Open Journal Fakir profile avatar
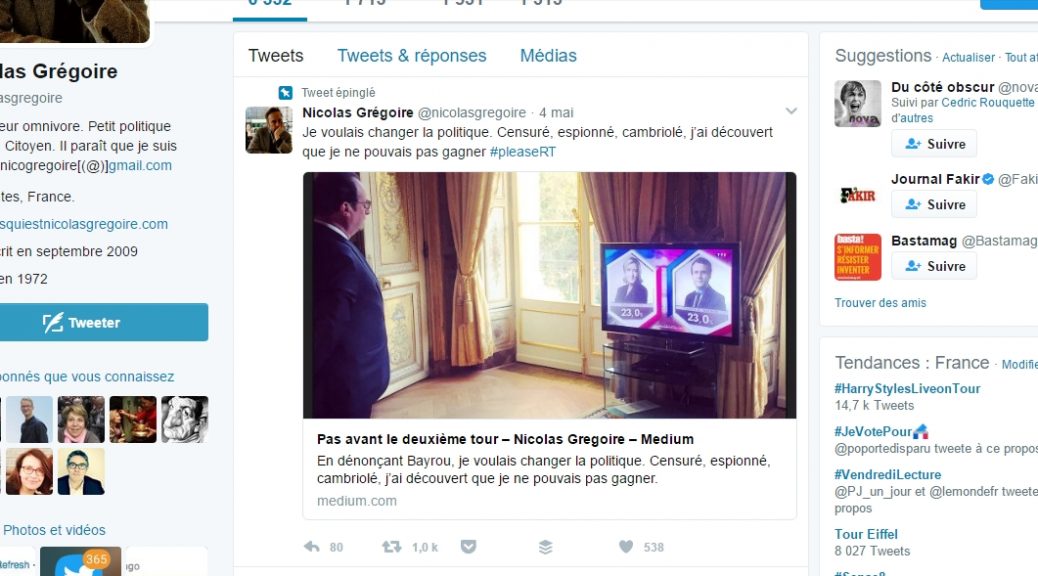The image size is (1038, 576). click(857, 195)
